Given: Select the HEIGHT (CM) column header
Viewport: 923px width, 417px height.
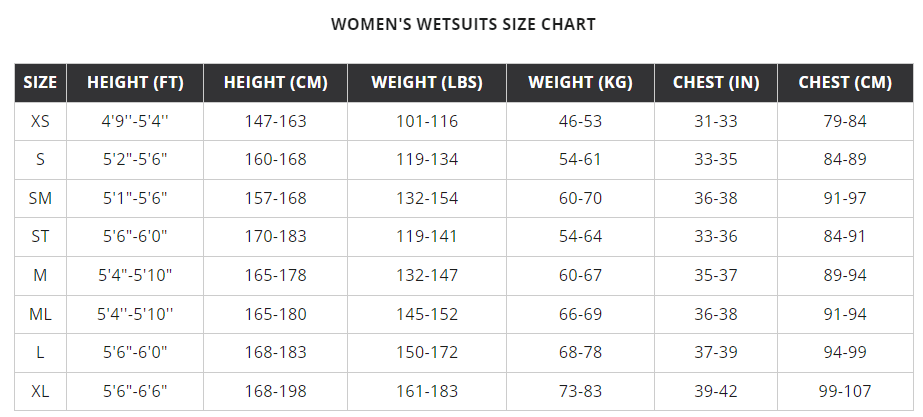Looking at the screenshot, I should pyautogui.click(x=276, y=83).
